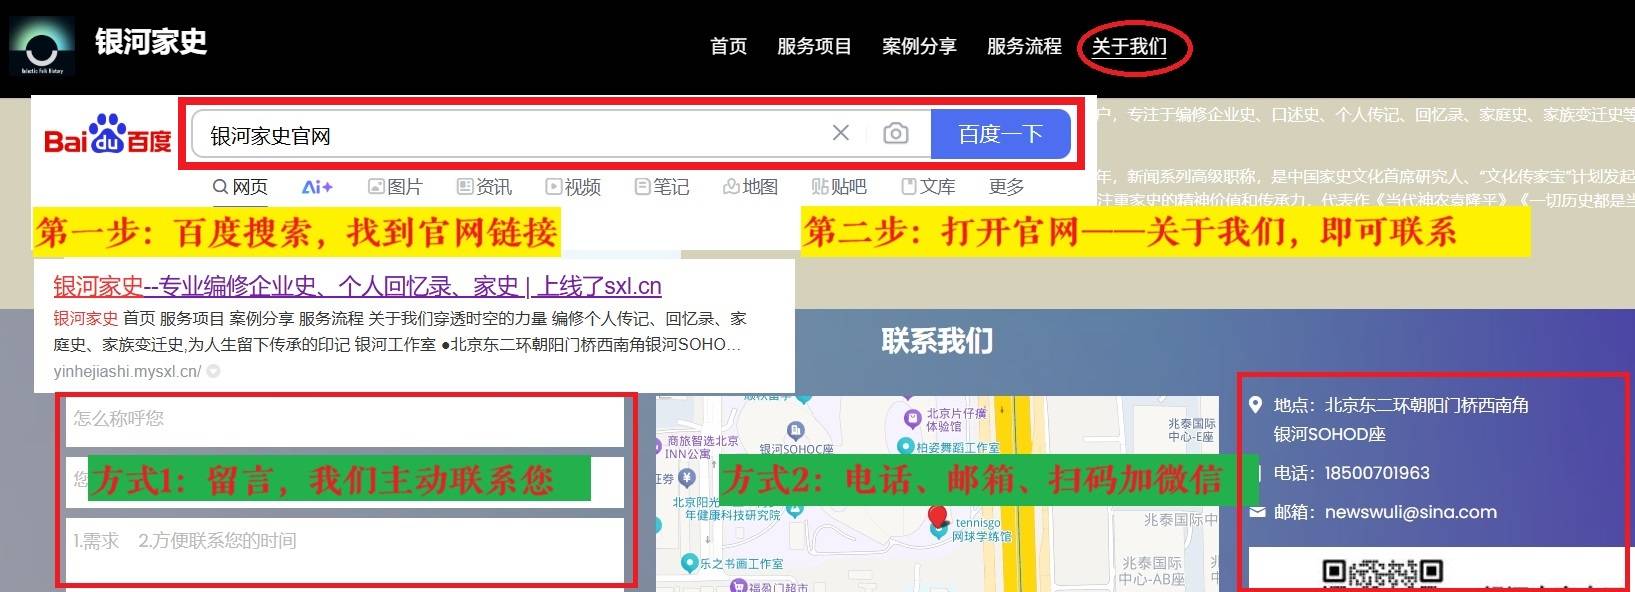
Task: Click the red location pin on the map
Action: tap(938, 517)
